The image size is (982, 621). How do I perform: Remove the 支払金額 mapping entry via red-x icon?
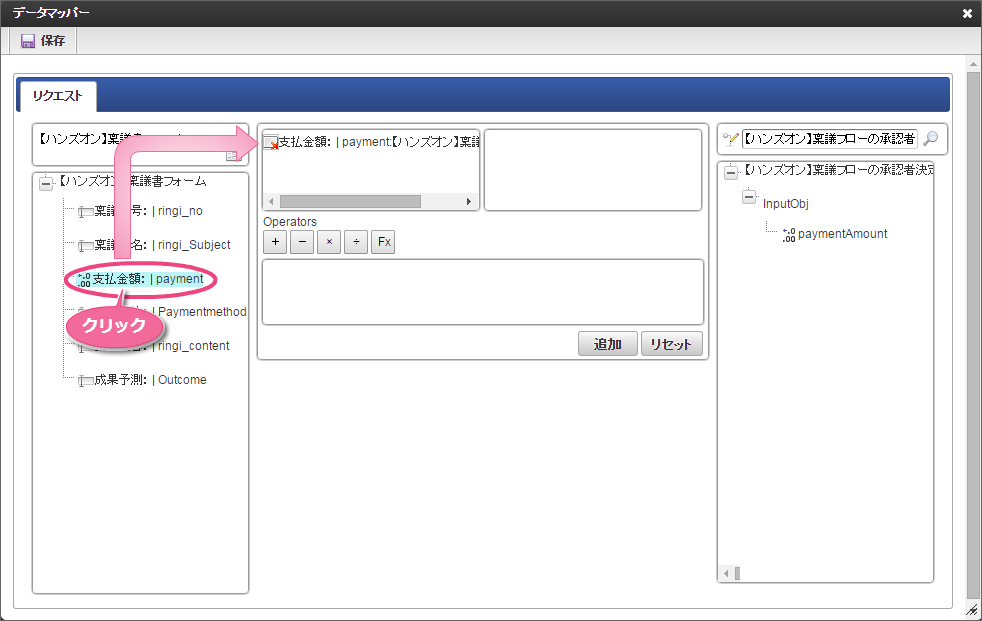pos(271,143)
